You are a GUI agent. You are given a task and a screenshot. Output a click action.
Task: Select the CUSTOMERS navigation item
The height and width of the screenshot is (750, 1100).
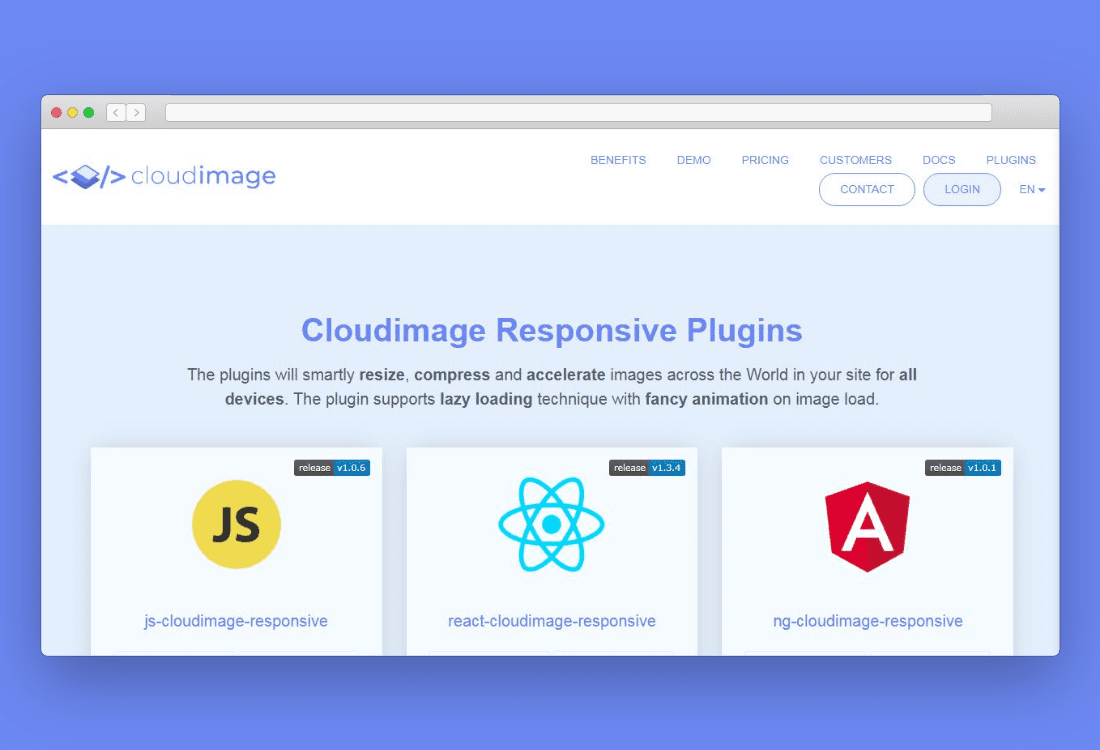[855, 160]
